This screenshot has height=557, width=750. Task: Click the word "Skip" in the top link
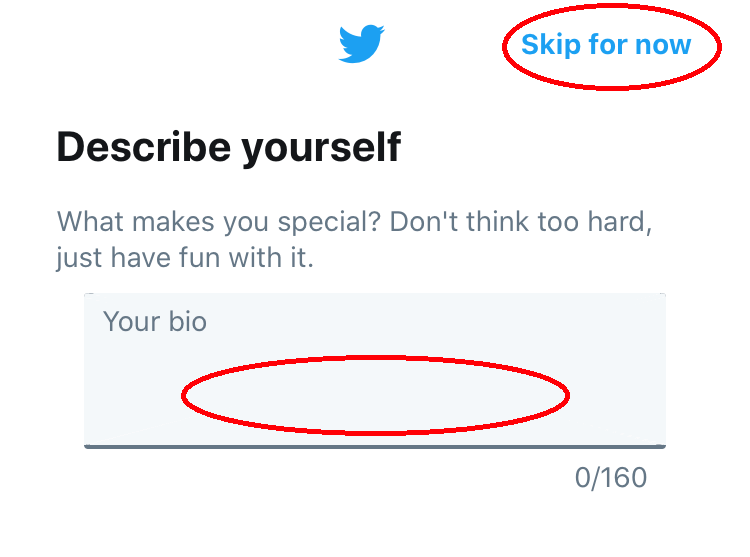[544, 45]
